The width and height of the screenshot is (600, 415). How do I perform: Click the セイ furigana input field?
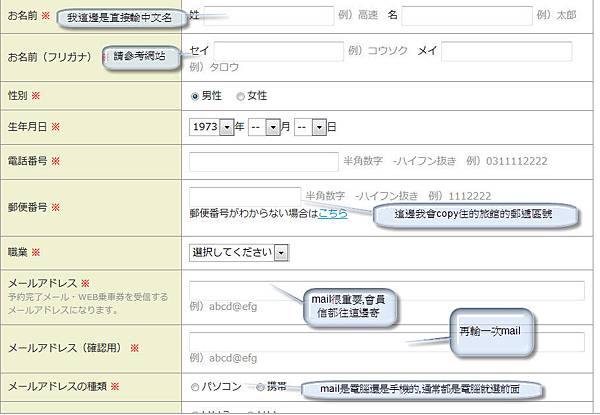pos(279,51)
